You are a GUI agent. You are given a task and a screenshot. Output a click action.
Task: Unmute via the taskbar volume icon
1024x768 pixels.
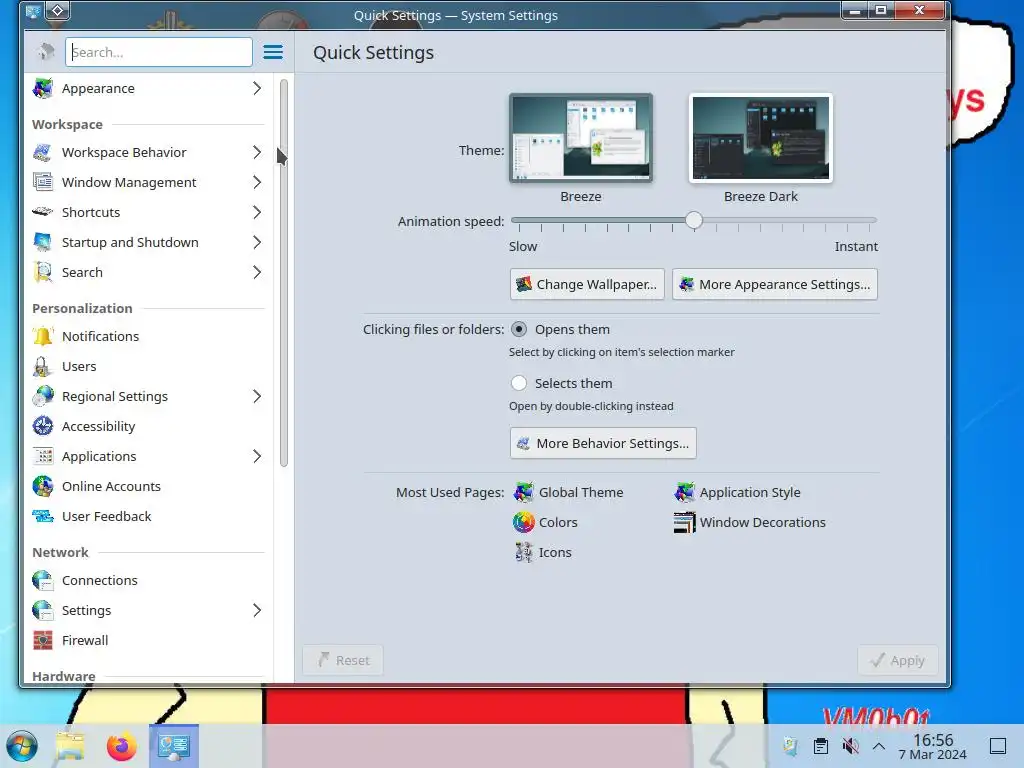[x=850, y=746]
